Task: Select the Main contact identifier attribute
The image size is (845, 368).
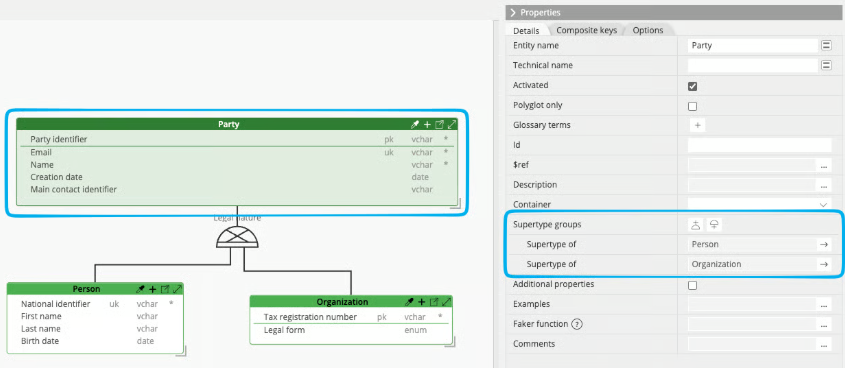Action: [237, 190]
